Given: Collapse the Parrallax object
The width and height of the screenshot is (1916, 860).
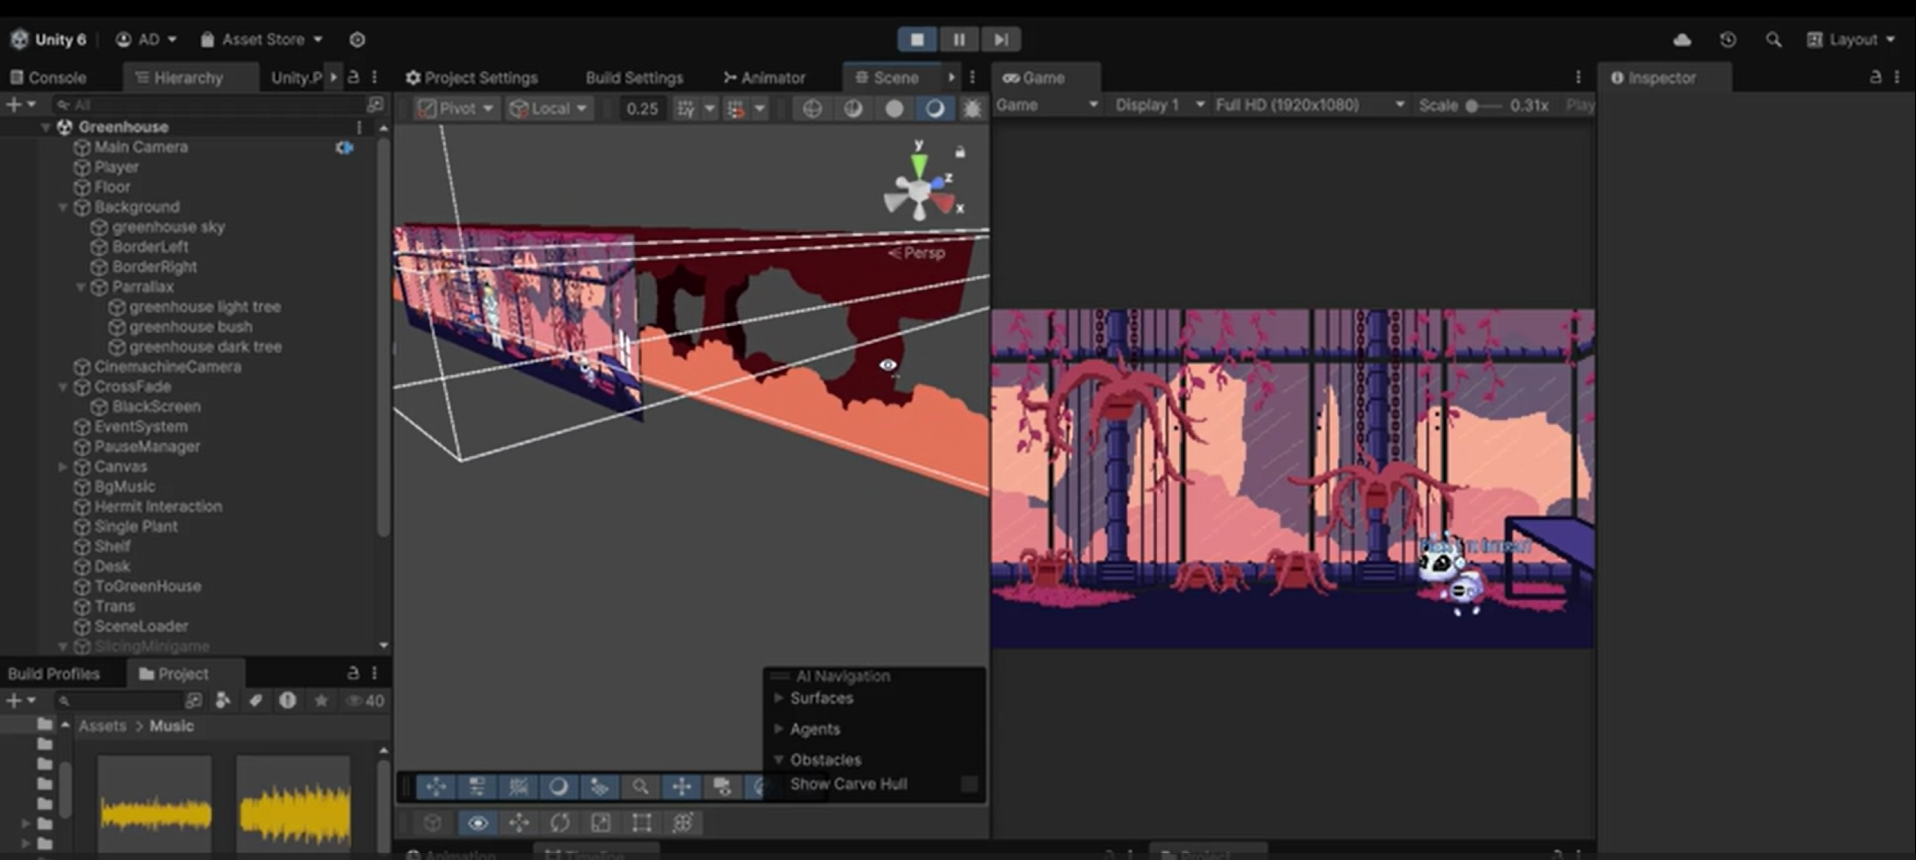Looking at the screenshot, I should [x=80, y=287].
